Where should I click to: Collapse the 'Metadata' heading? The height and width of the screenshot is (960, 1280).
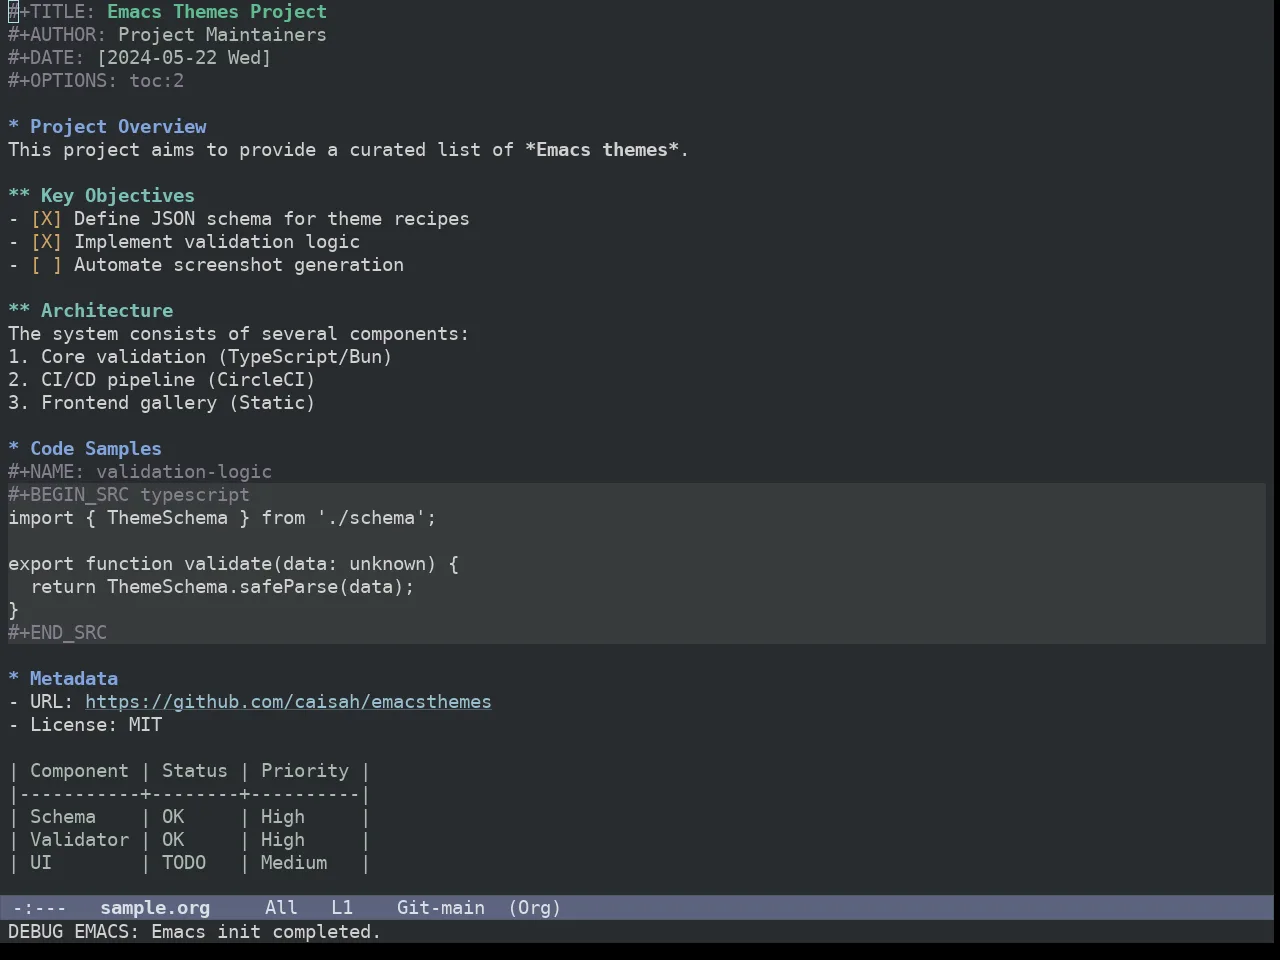tap(63, 679)
